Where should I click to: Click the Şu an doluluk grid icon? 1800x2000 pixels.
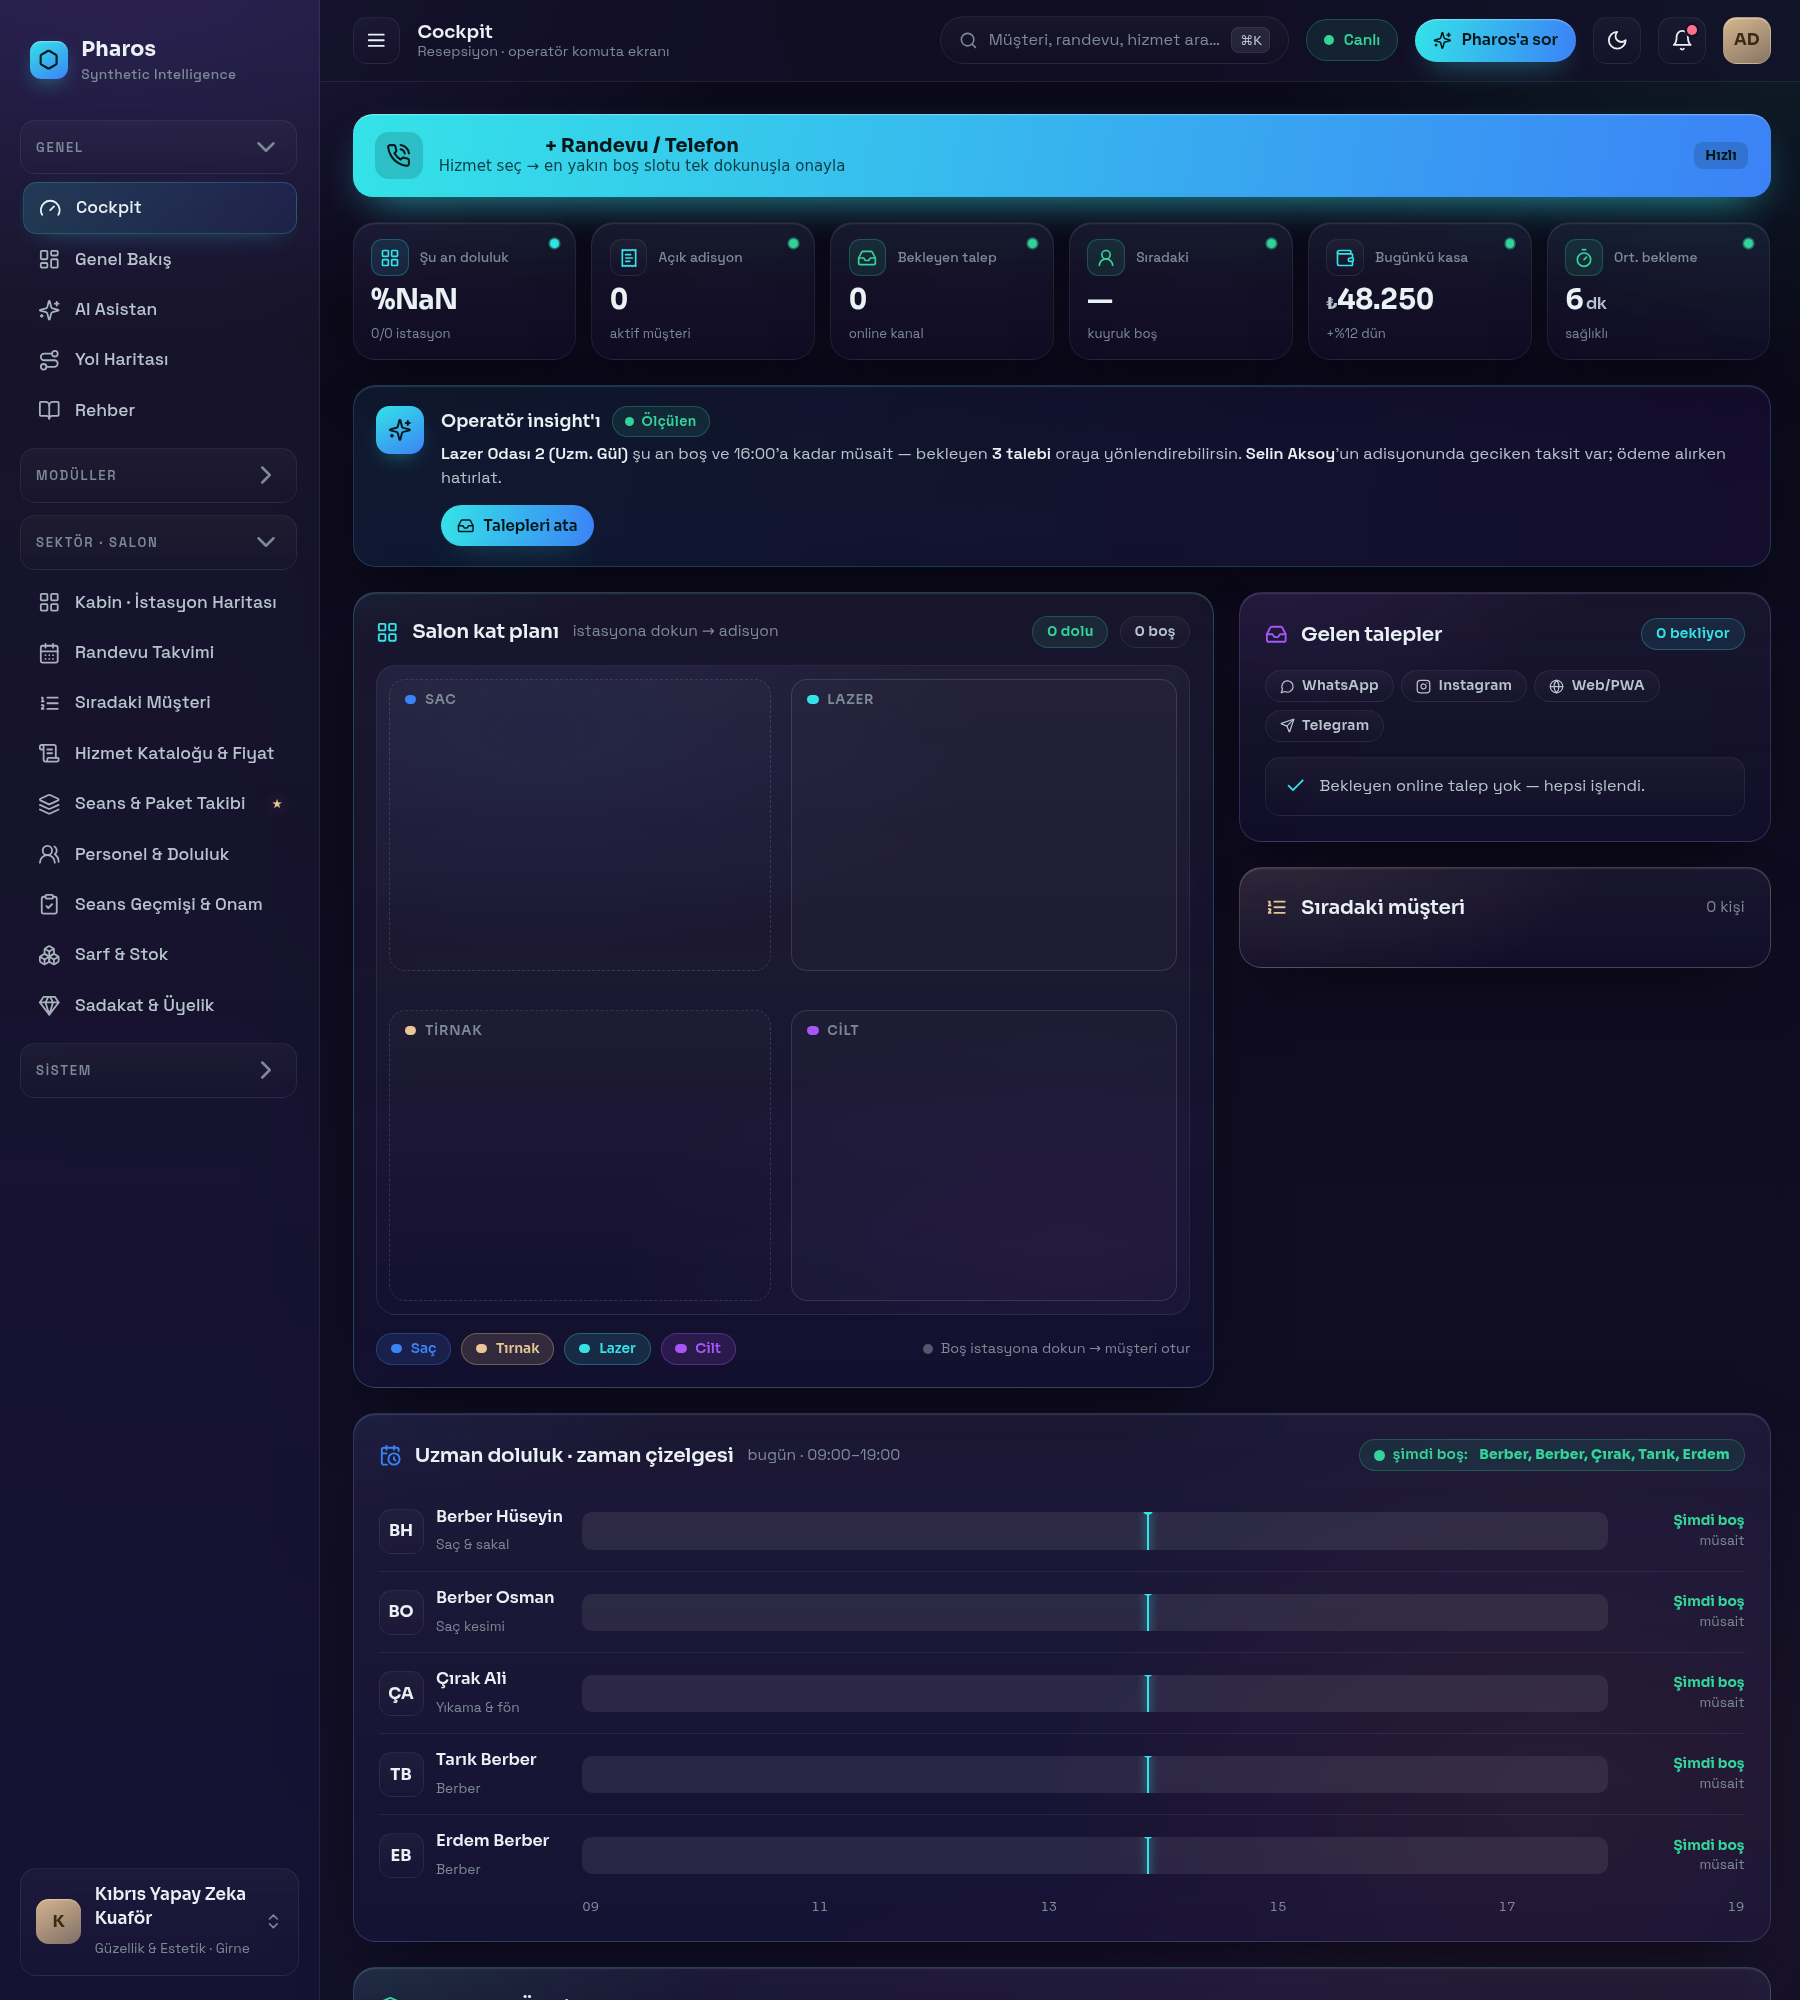[390, 258]
